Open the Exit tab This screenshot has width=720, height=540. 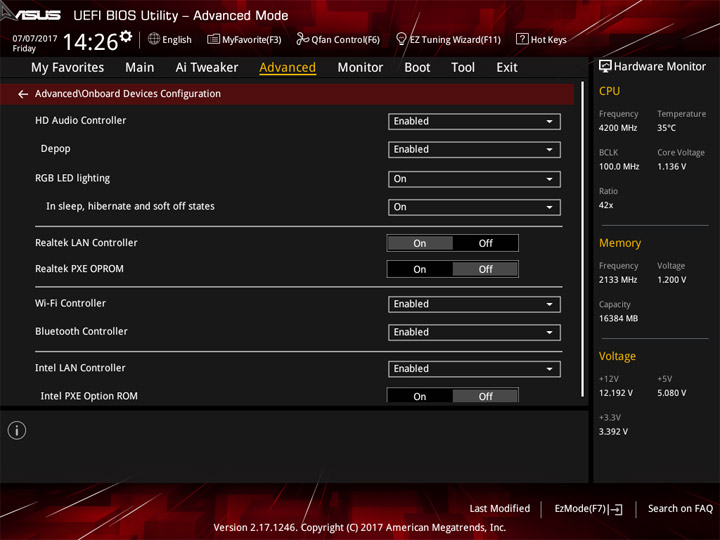tap(506, 68)
